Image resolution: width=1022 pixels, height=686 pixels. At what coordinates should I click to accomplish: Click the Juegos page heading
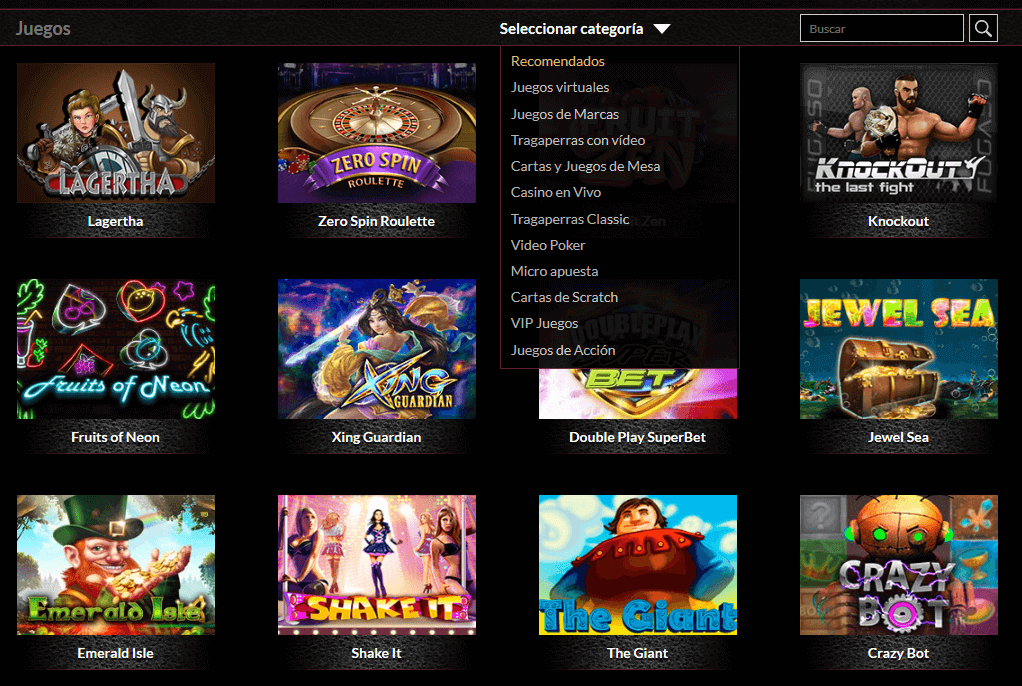click(43, 29)
